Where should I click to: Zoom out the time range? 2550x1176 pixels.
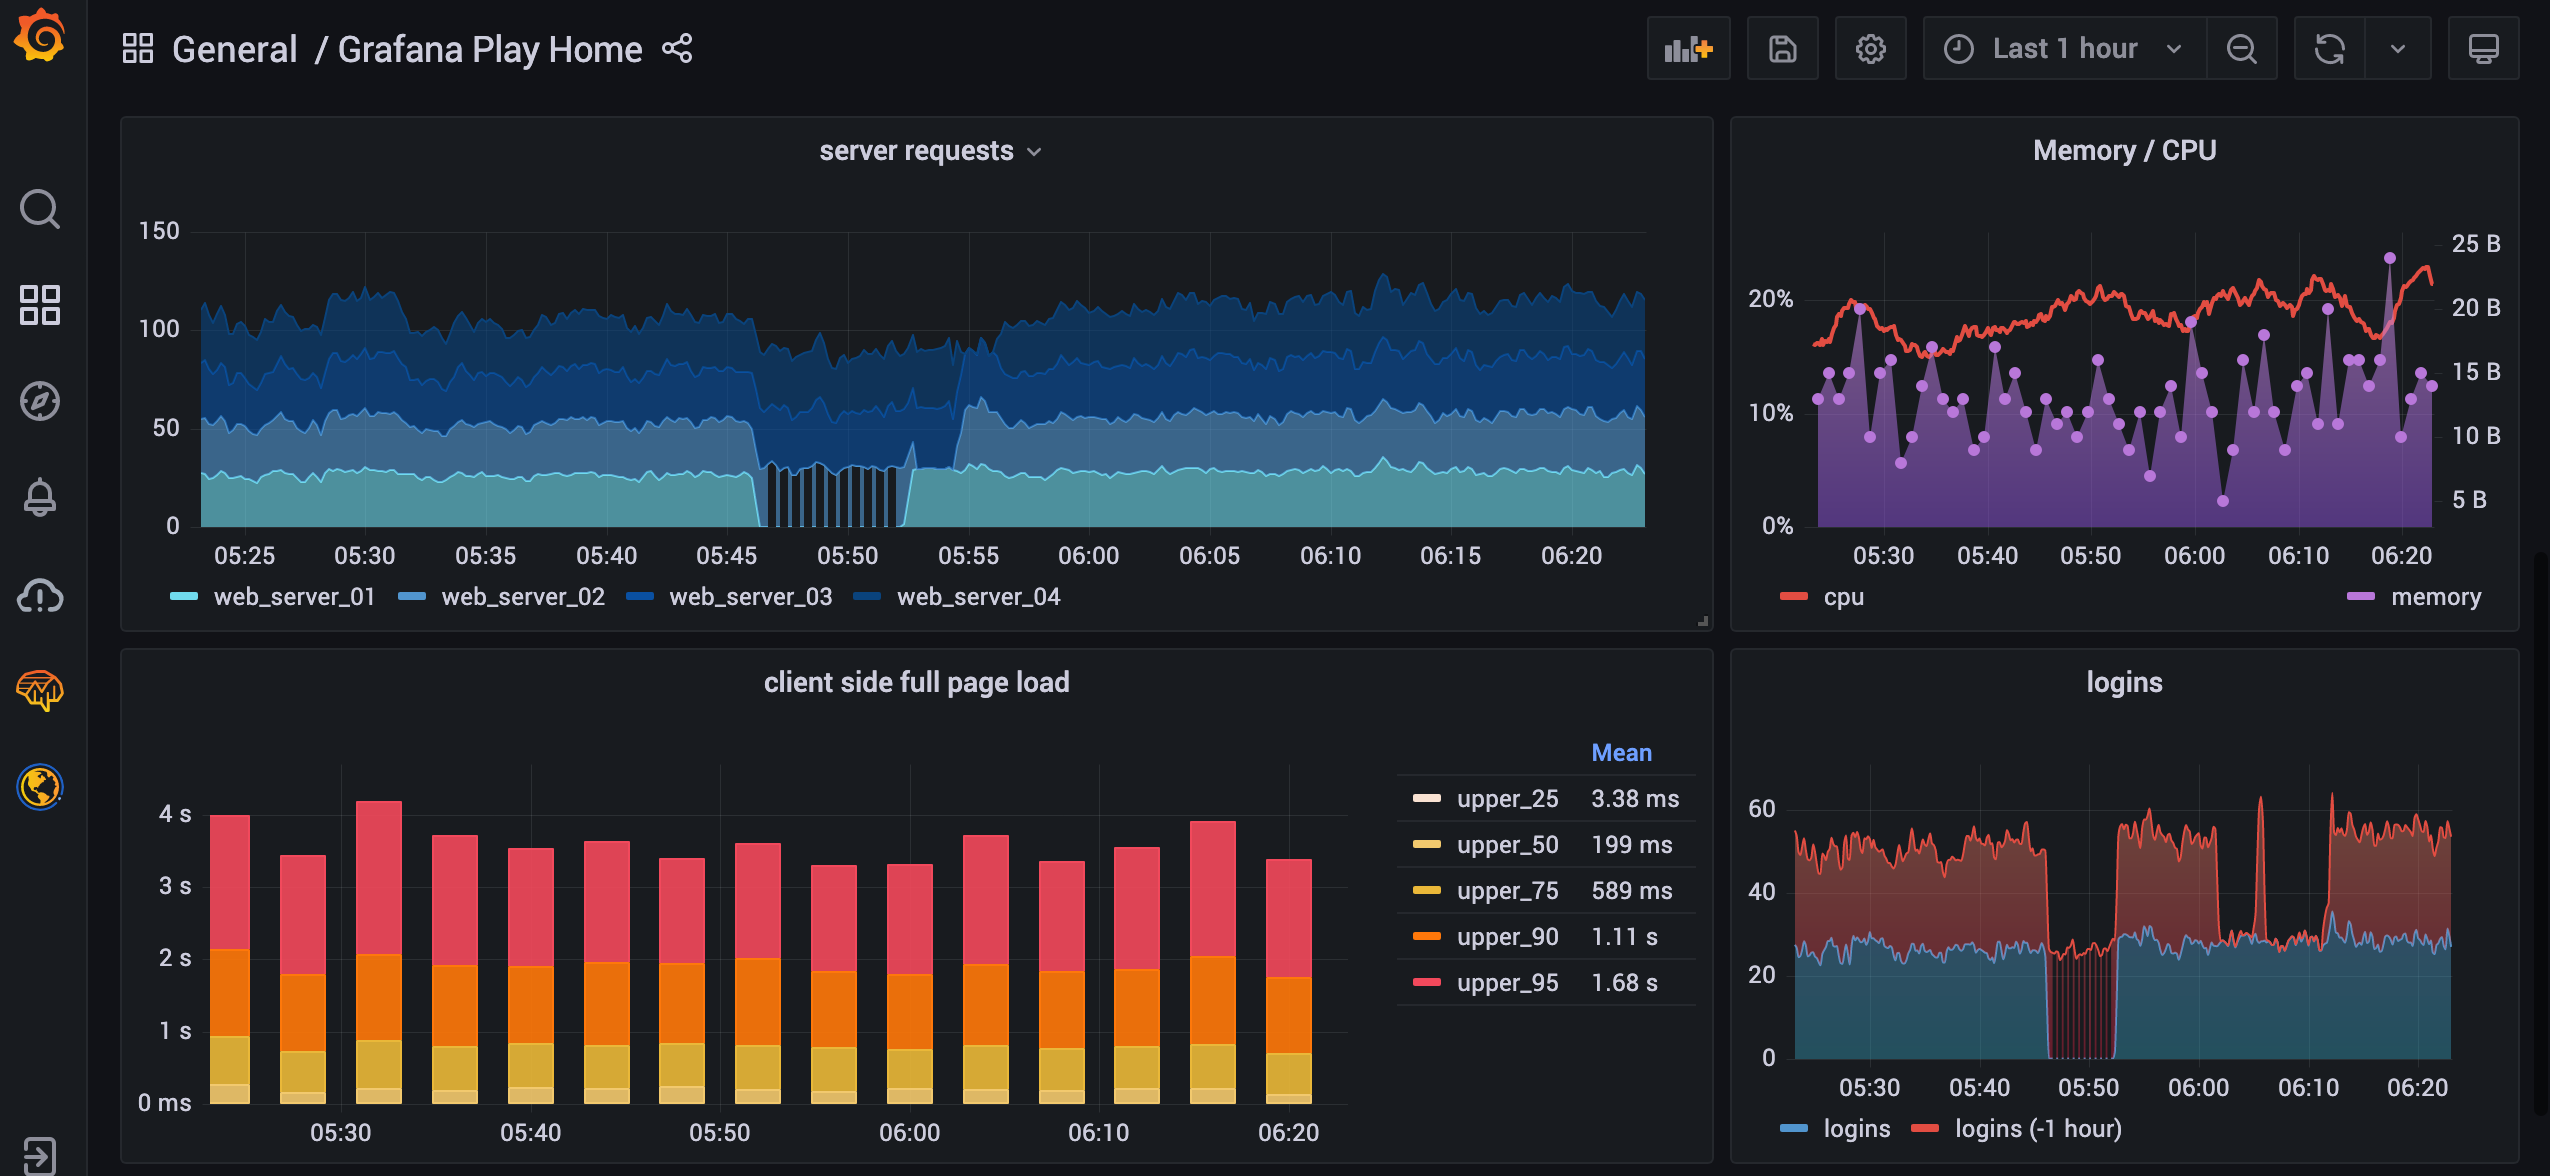(x=2241, y=49)
